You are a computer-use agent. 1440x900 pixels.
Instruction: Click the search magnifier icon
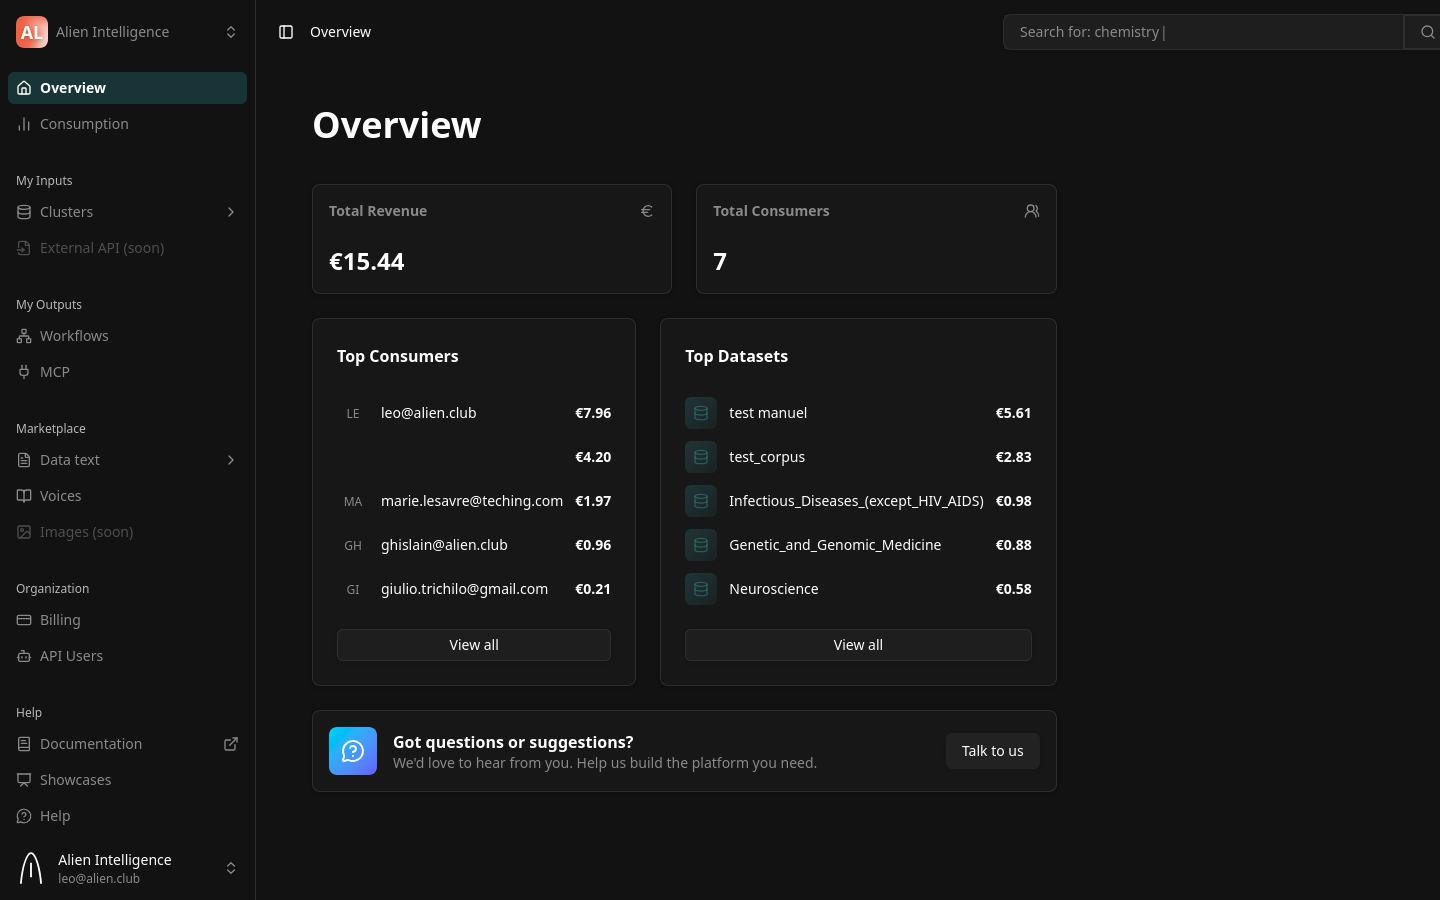pos(1430,32)
